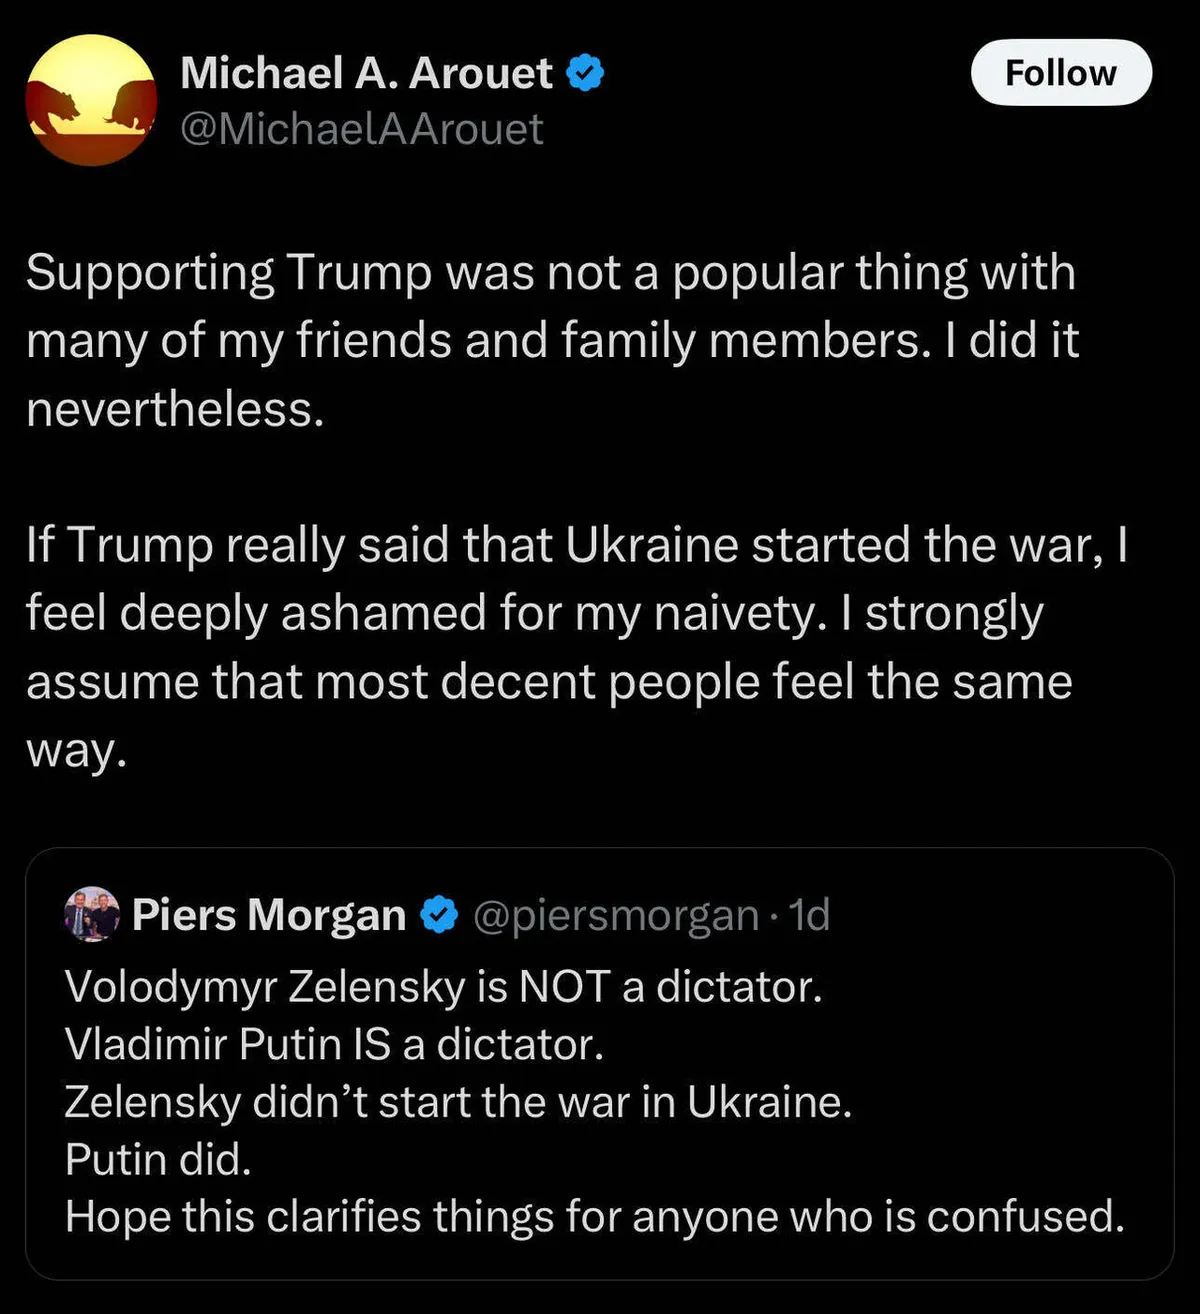The width and height of the screenshot is (1200, 1314).
Task: Click the blue verified badge beside Michael A. Arouet
Action: [x=586, y=73]
